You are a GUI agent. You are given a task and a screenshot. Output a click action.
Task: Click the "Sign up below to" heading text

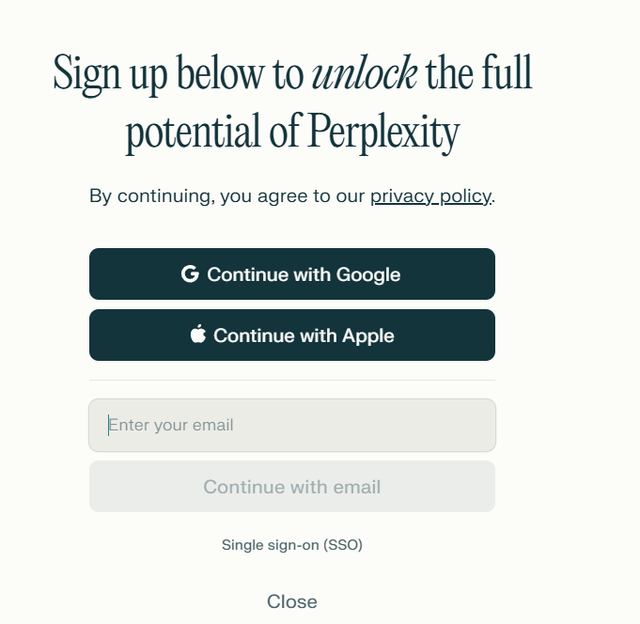tap(178, 73)
